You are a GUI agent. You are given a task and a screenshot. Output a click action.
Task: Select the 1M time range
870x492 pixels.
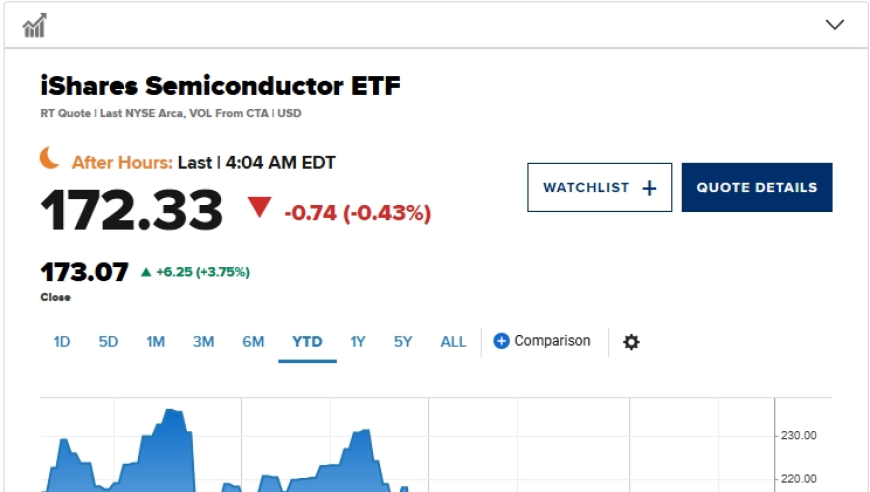coord(155,342)
